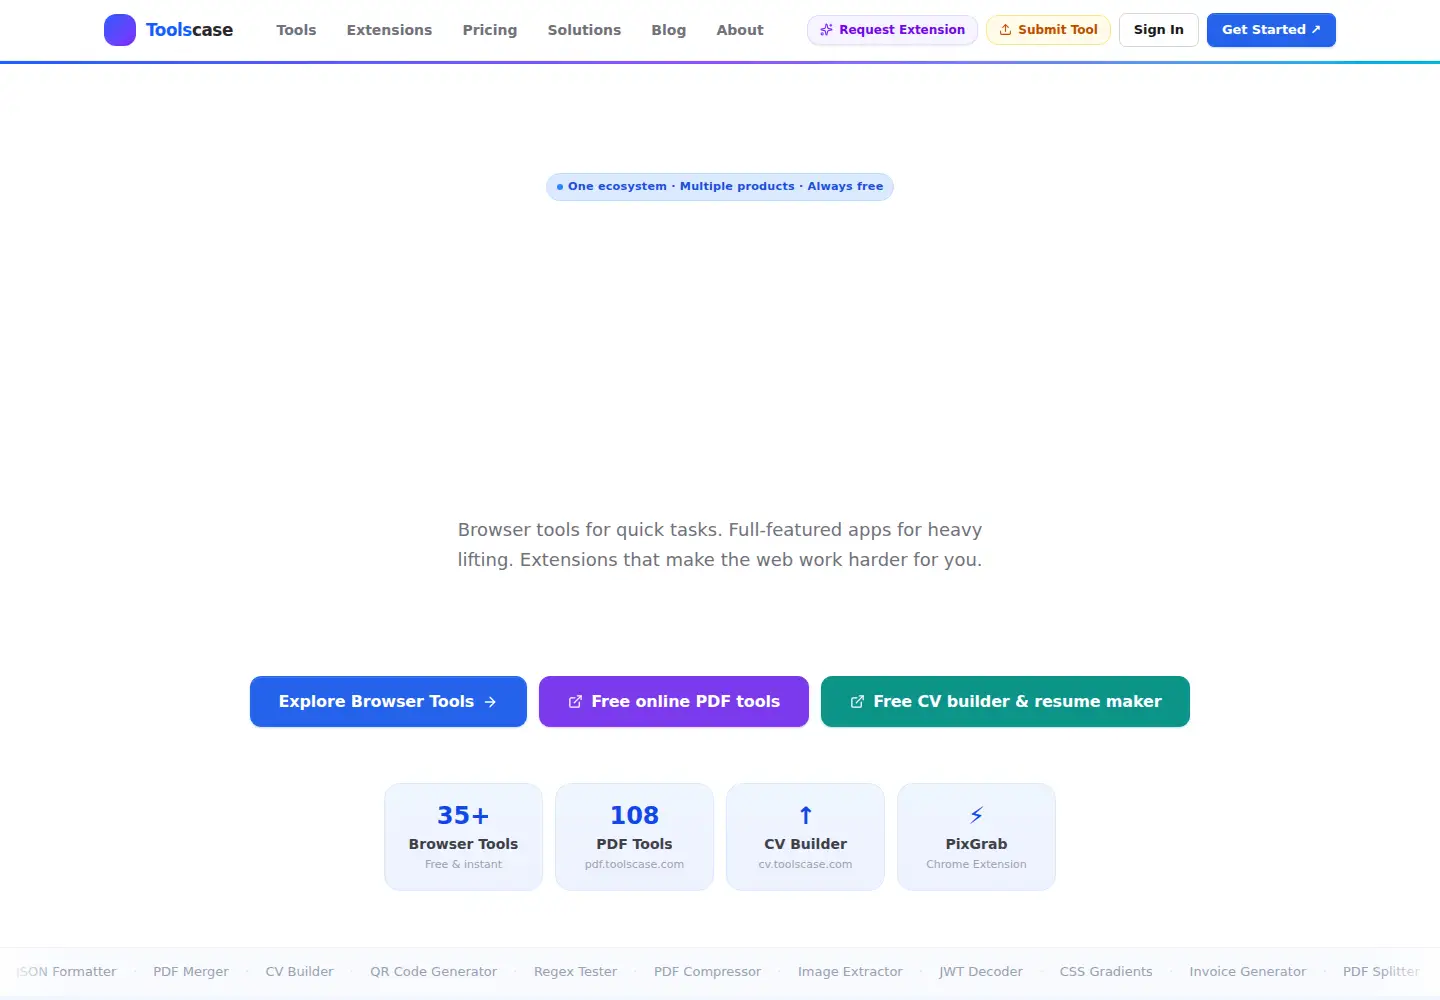Click the "One ecosystem · Multiple products" badge
The height and width of the screenshot is (1000, 1440).
pos(720,187)
